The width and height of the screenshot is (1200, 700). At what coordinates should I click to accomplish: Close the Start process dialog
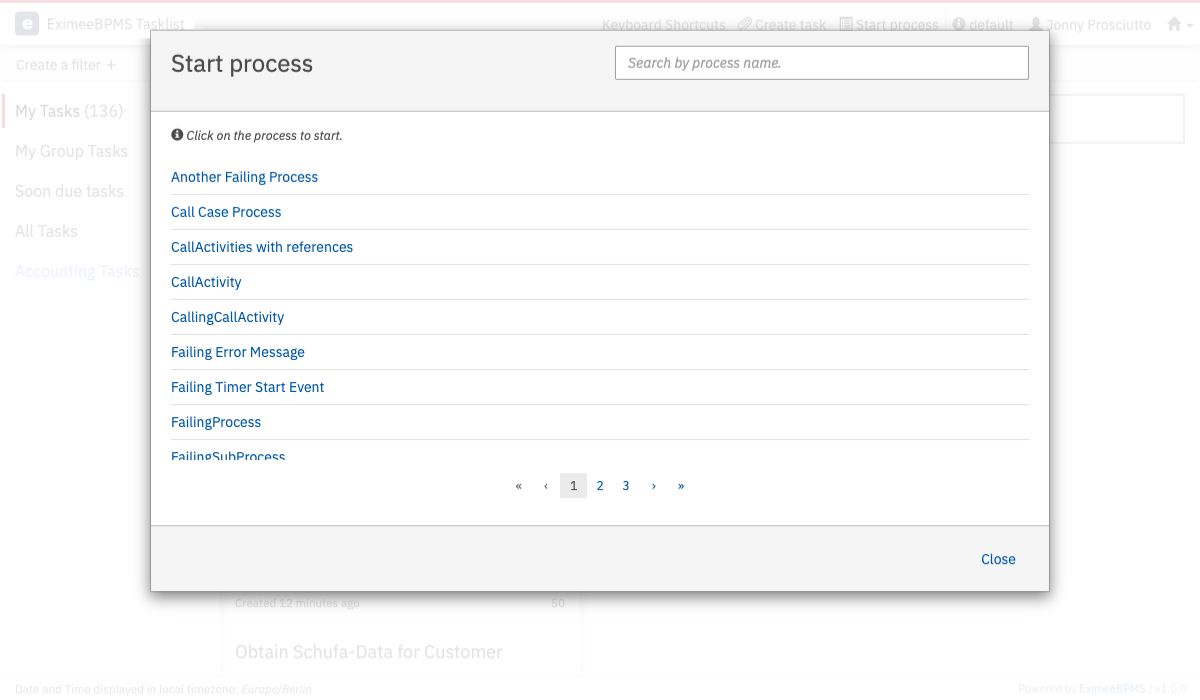pyautogui.click(x=998, y=559)
